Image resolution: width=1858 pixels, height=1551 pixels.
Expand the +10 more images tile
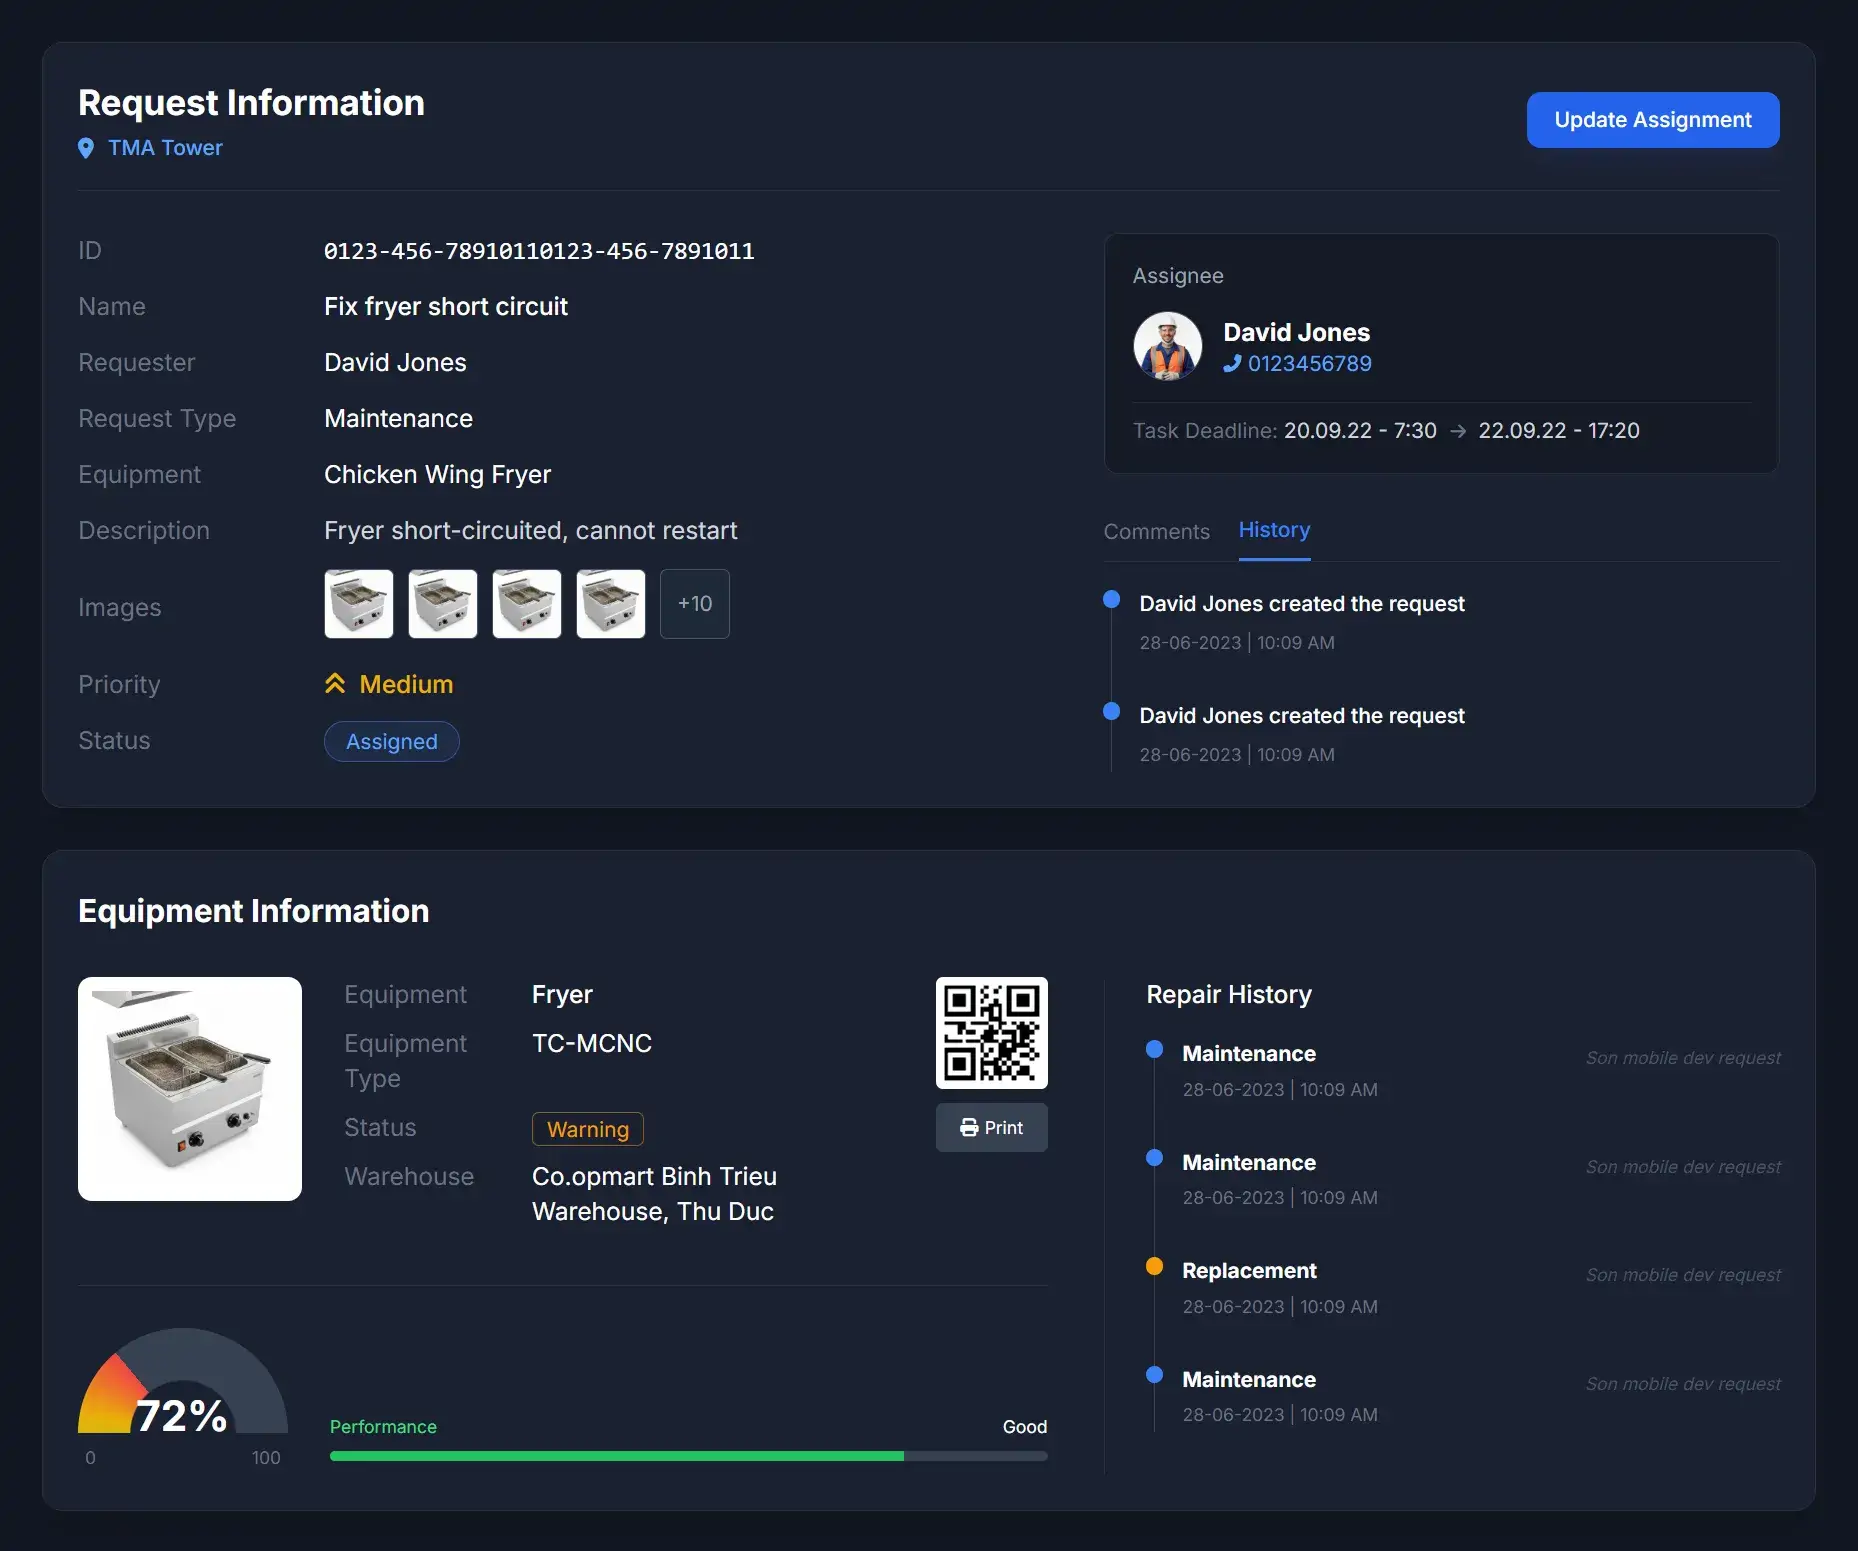694,604
